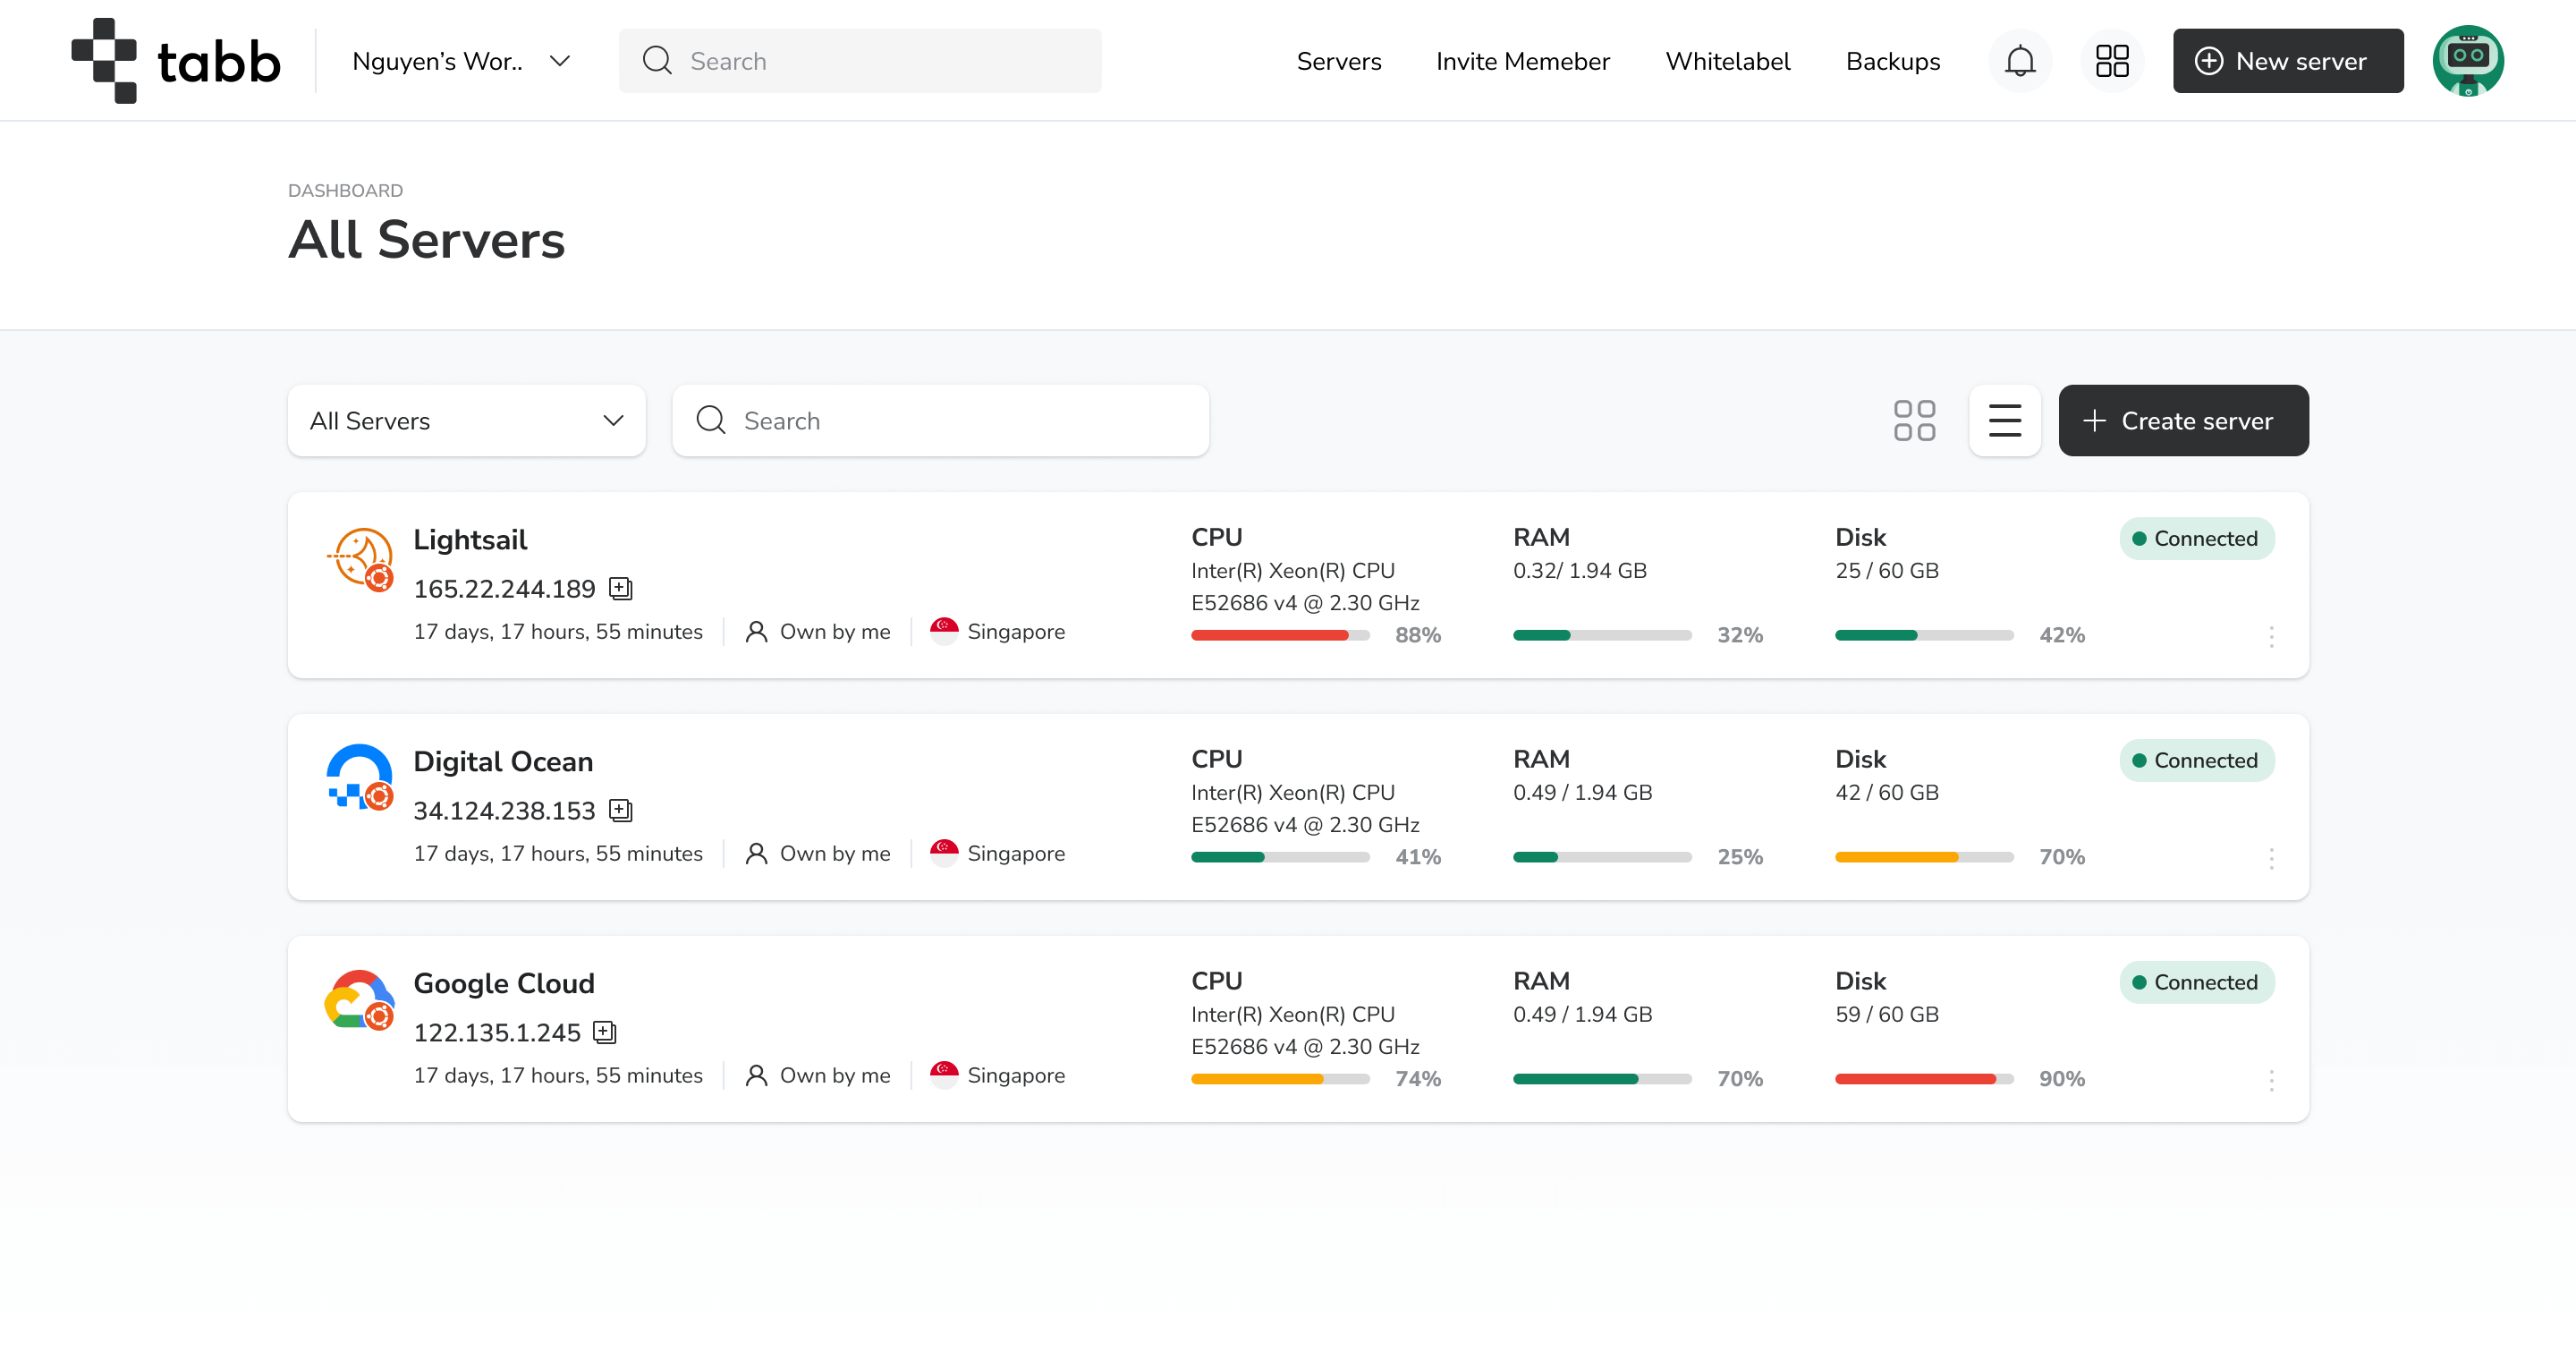This screenshot has width=2576, height=1351.
Task: Click the server list search magnifier icon
Action: coord(711,421)
